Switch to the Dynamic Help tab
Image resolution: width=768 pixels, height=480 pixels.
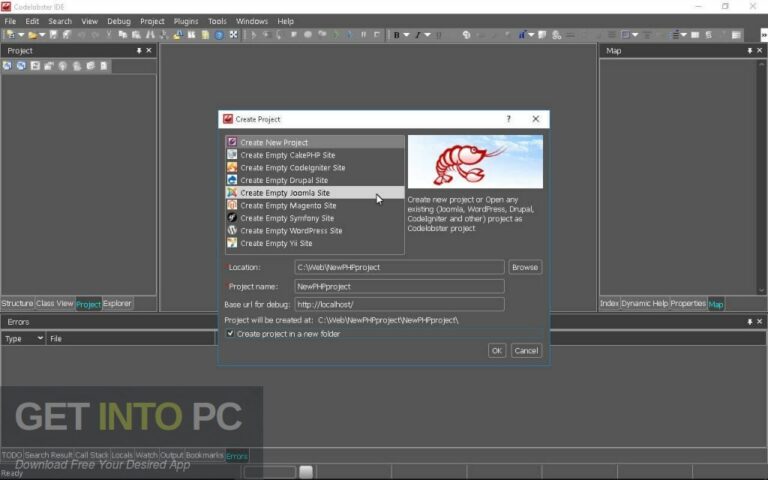click(645, 304)
